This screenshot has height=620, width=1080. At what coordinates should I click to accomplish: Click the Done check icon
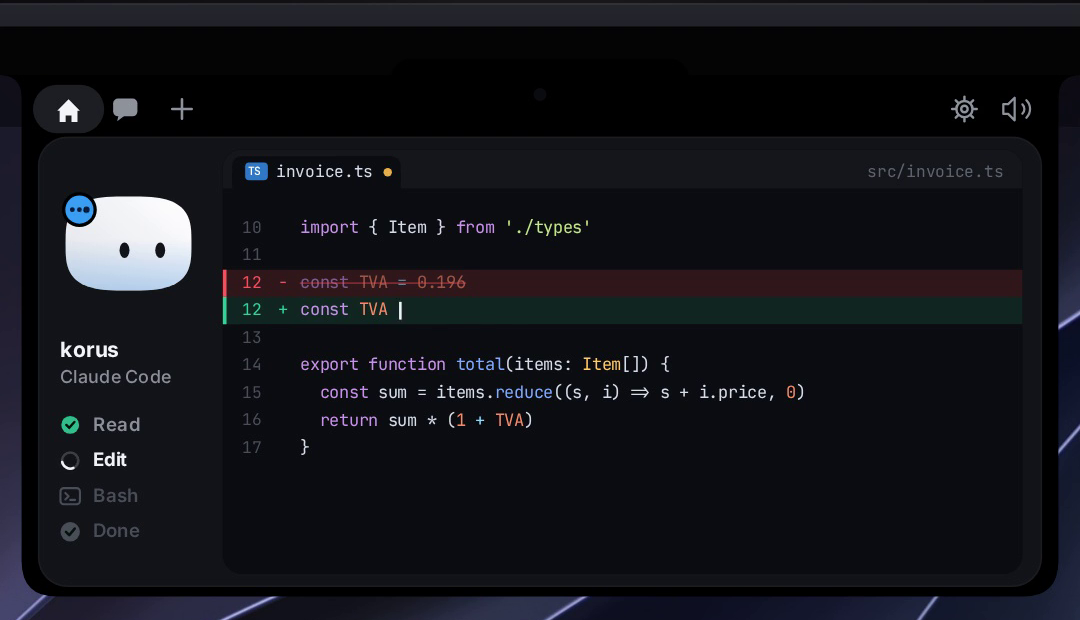click(x=70, y=531)
